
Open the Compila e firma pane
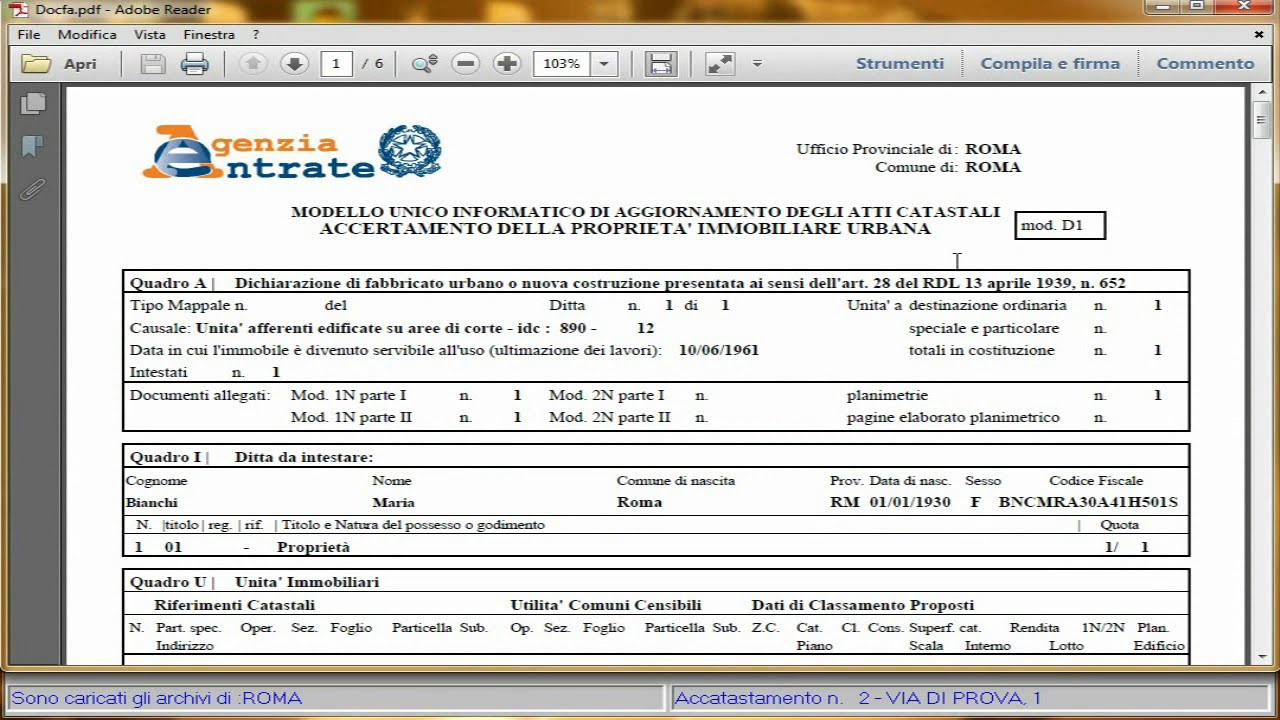pos(1050,63)
